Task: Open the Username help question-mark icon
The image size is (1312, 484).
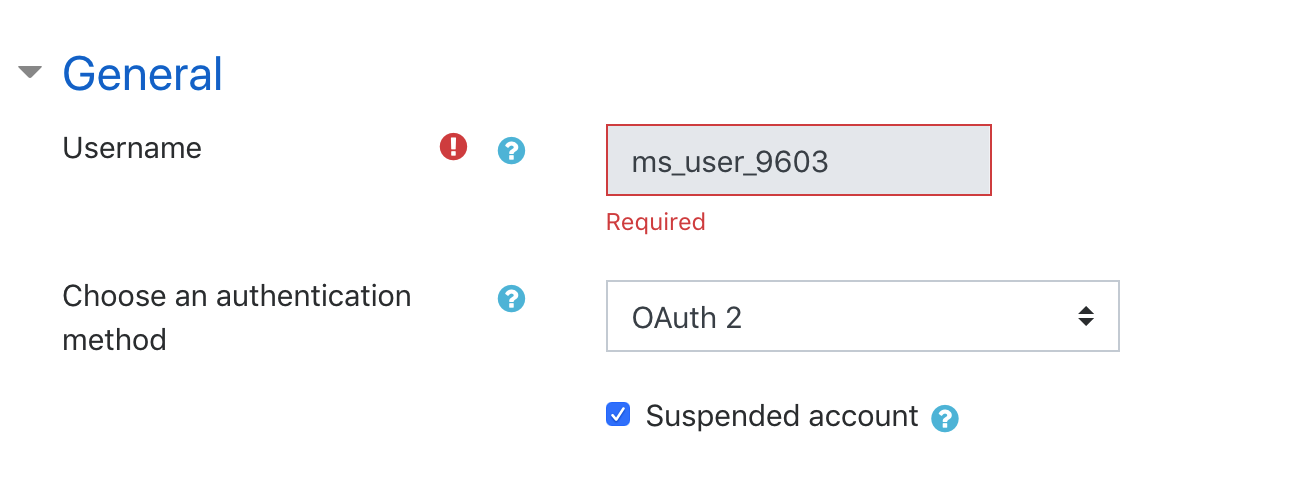Action: coord(512,151)
